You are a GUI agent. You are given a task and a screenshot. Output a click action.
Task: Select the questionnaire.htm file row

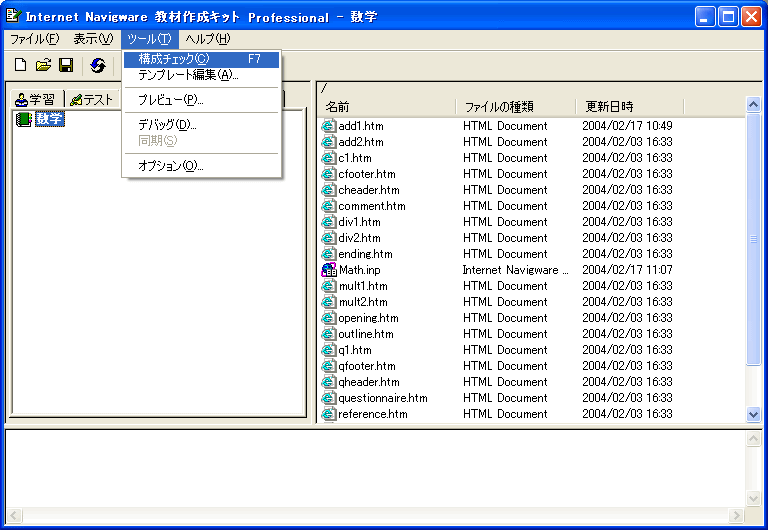pyautogui.click(x=382, y=398)
